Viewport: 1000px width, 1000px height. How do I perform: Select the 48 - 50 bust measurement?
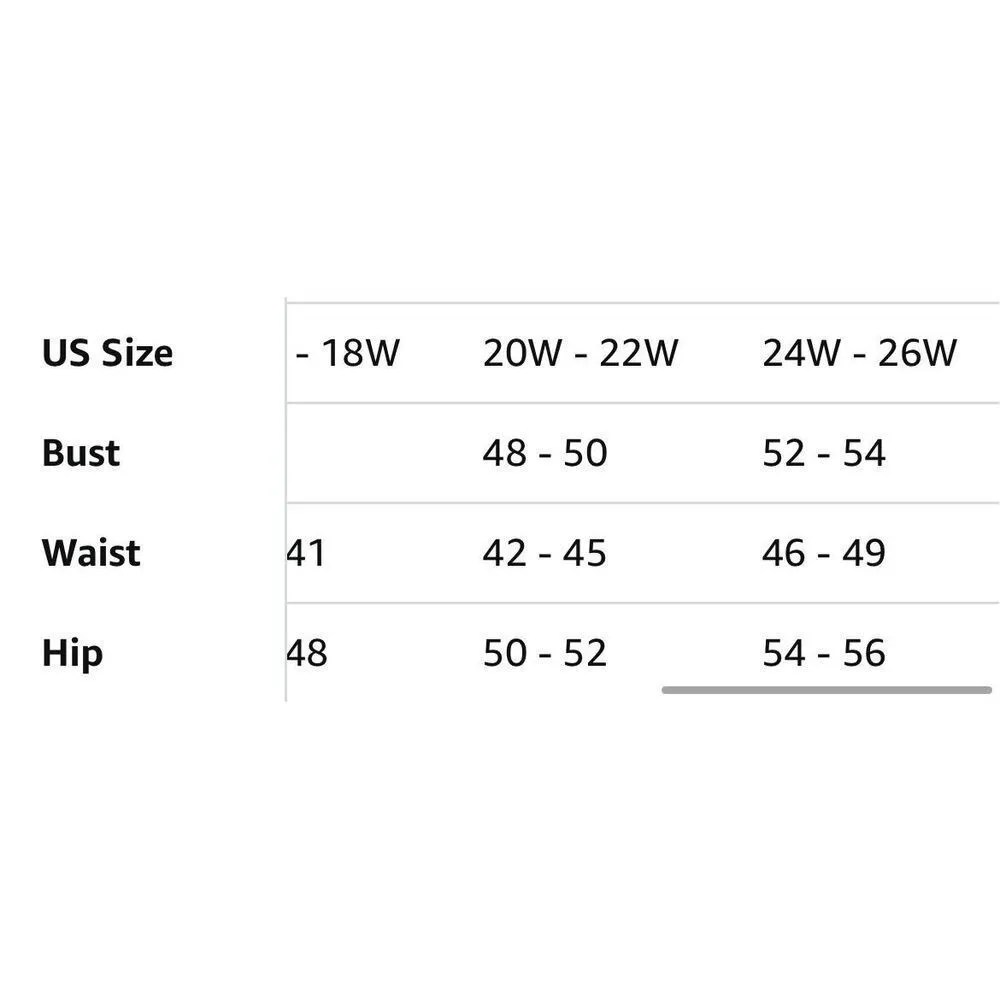coord(544,453)
